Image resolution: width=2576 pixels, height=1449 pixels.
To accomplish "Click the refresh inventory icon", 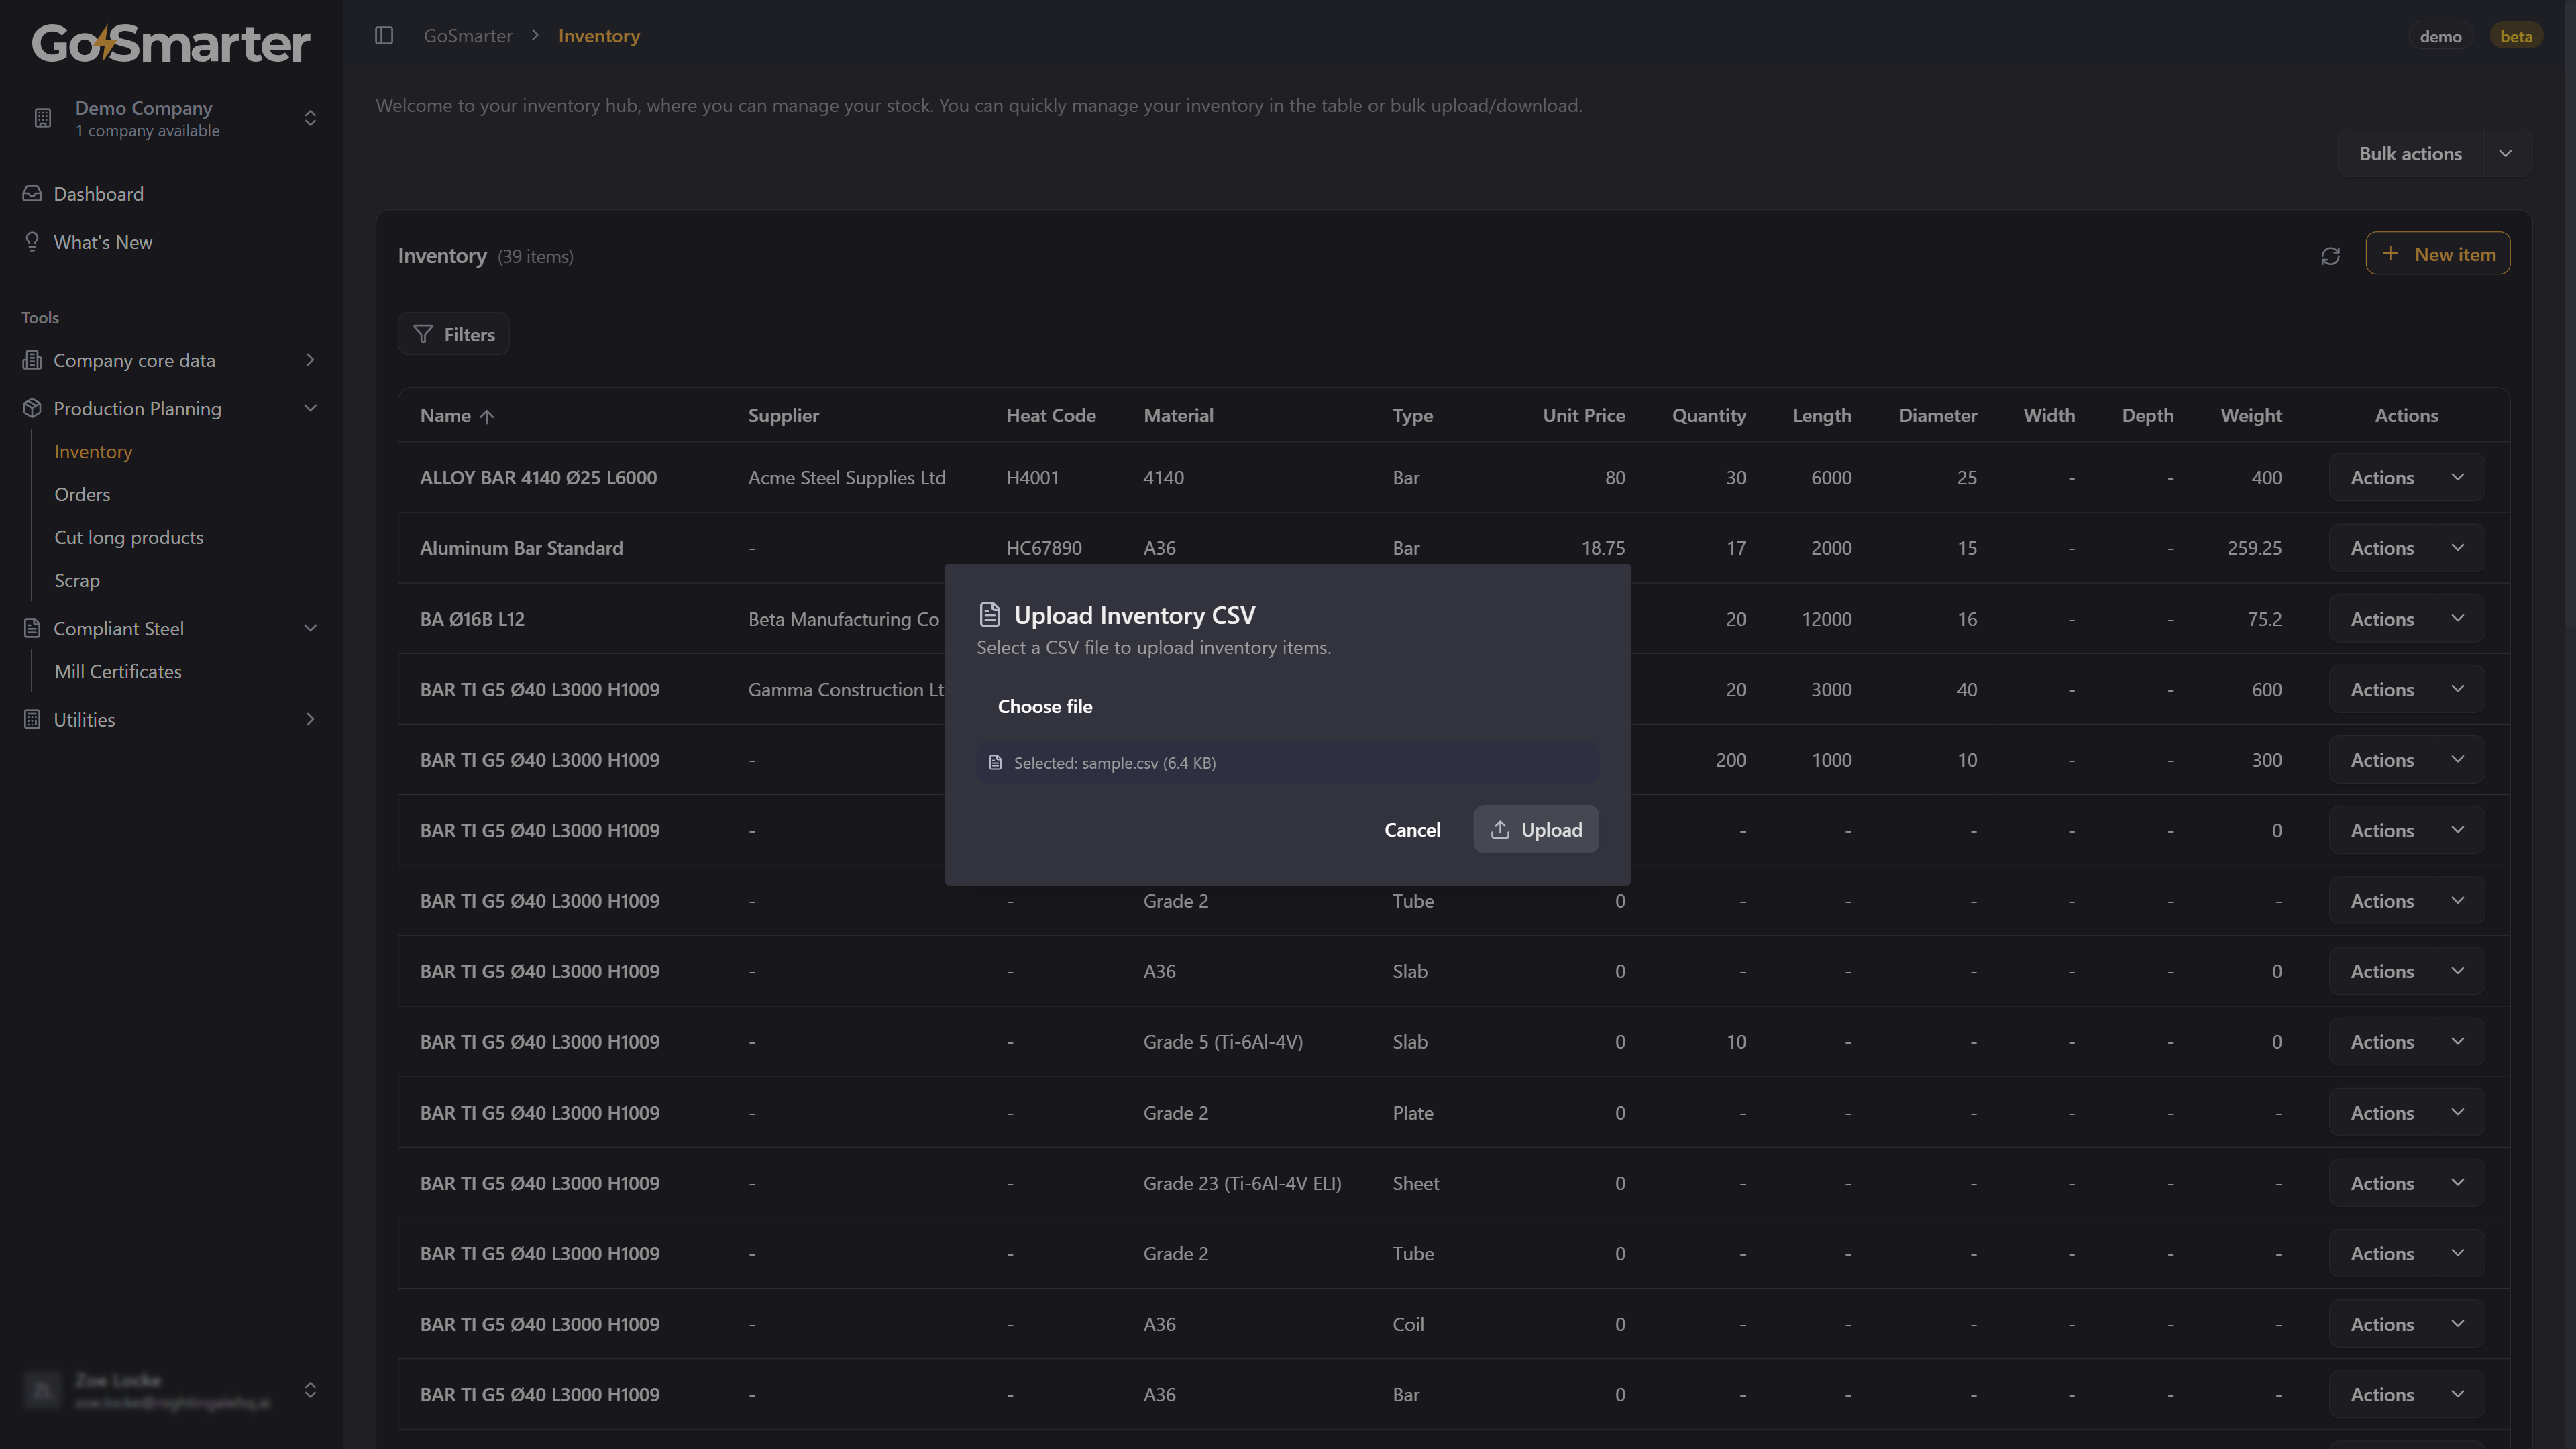I will tap(2330, 256).
